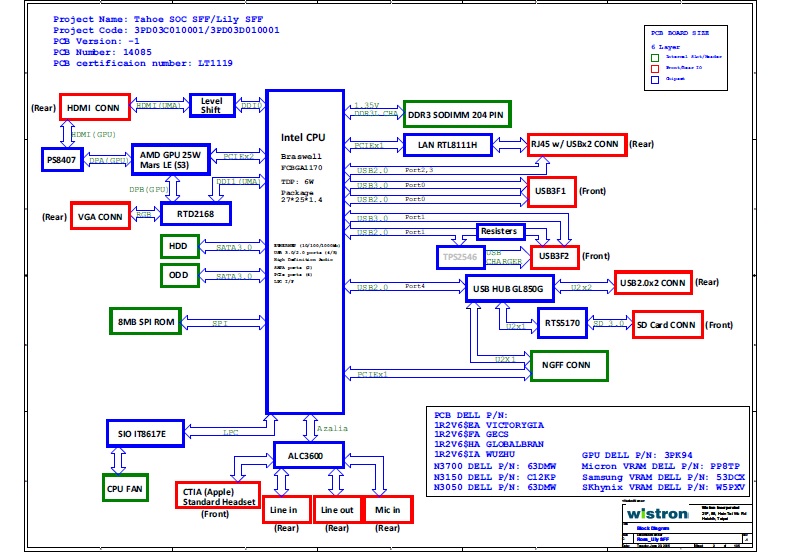This screenshot has width=785, height=554.
Task: Click the 1R2V6$IA WUZHU line
Action: (475, 454)
